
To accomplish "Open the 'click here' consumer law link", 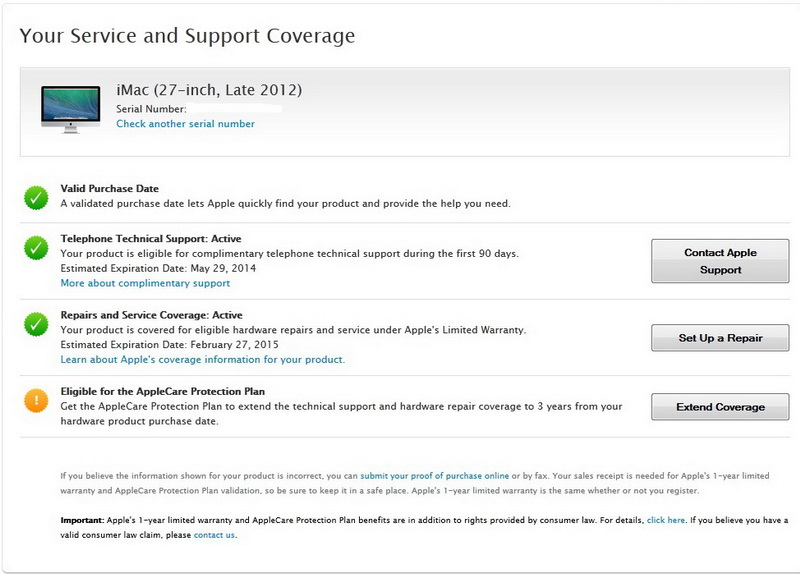I will pos(666,521).
